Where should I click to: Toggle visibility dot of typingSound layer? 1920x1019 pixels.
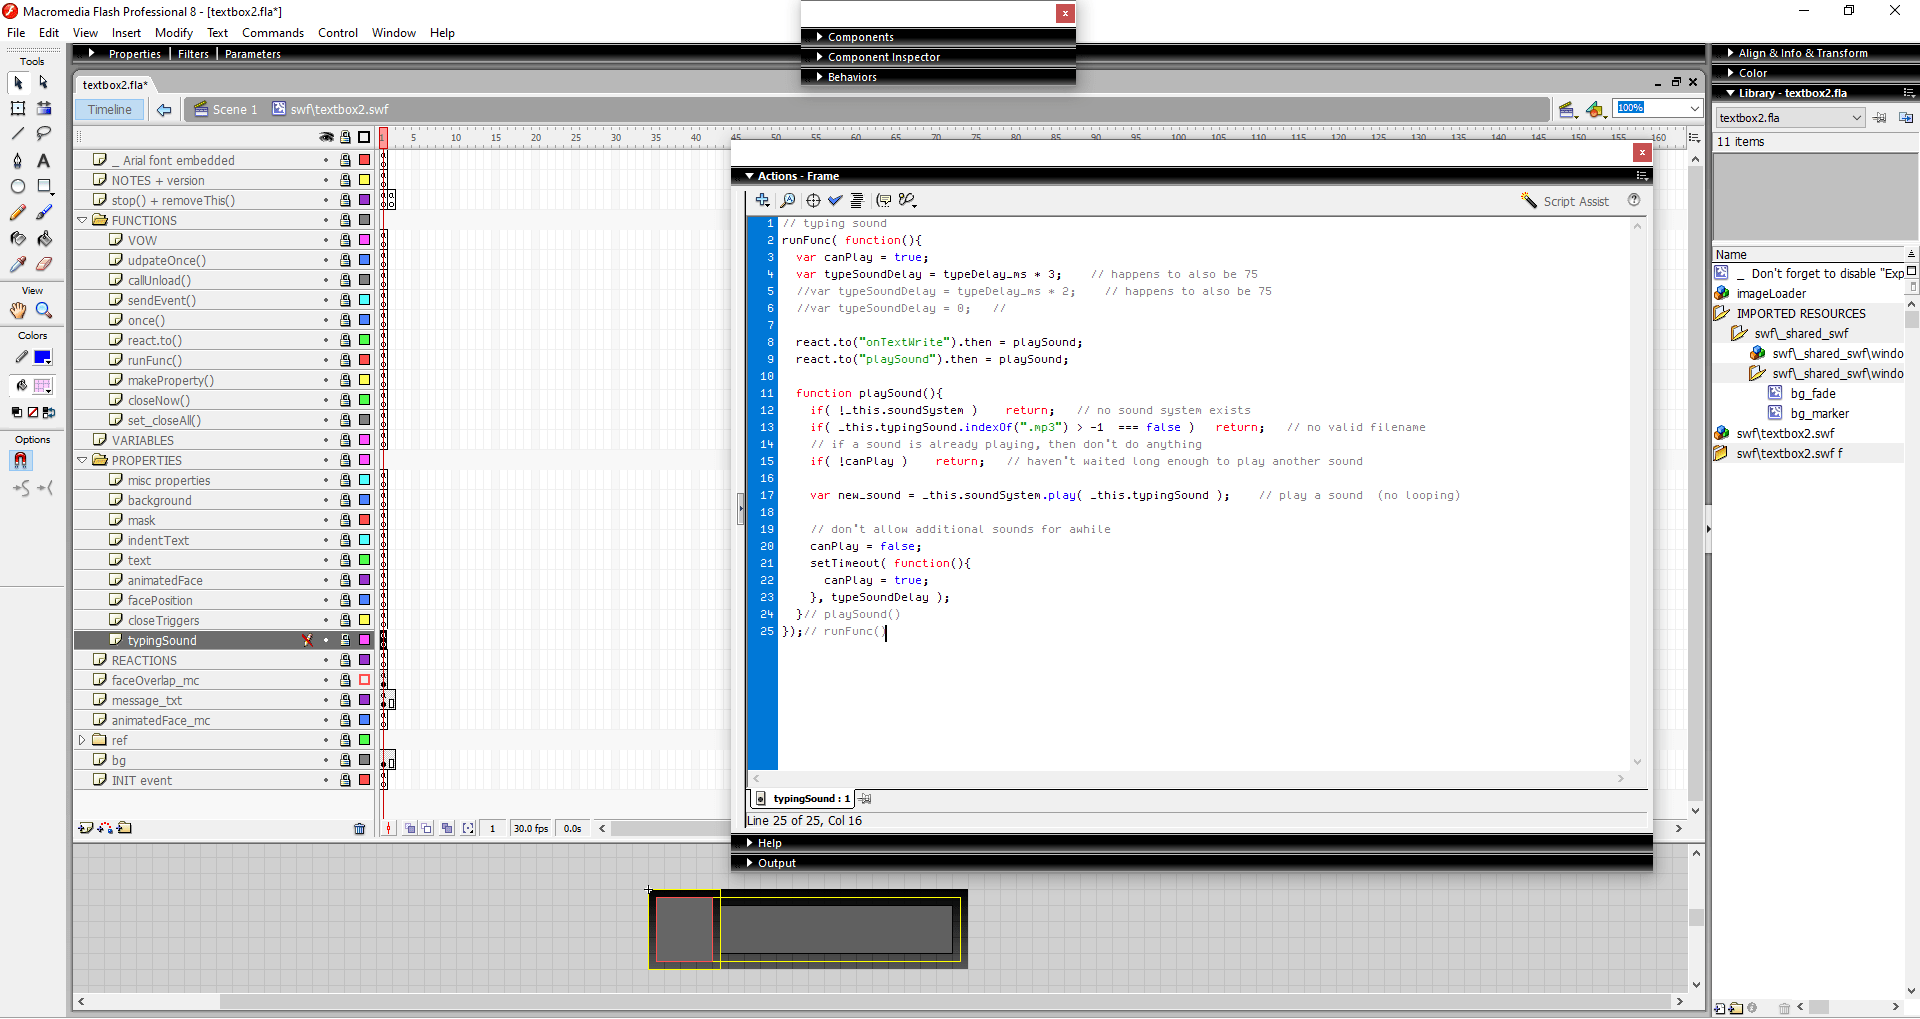[x=326, y=640]
